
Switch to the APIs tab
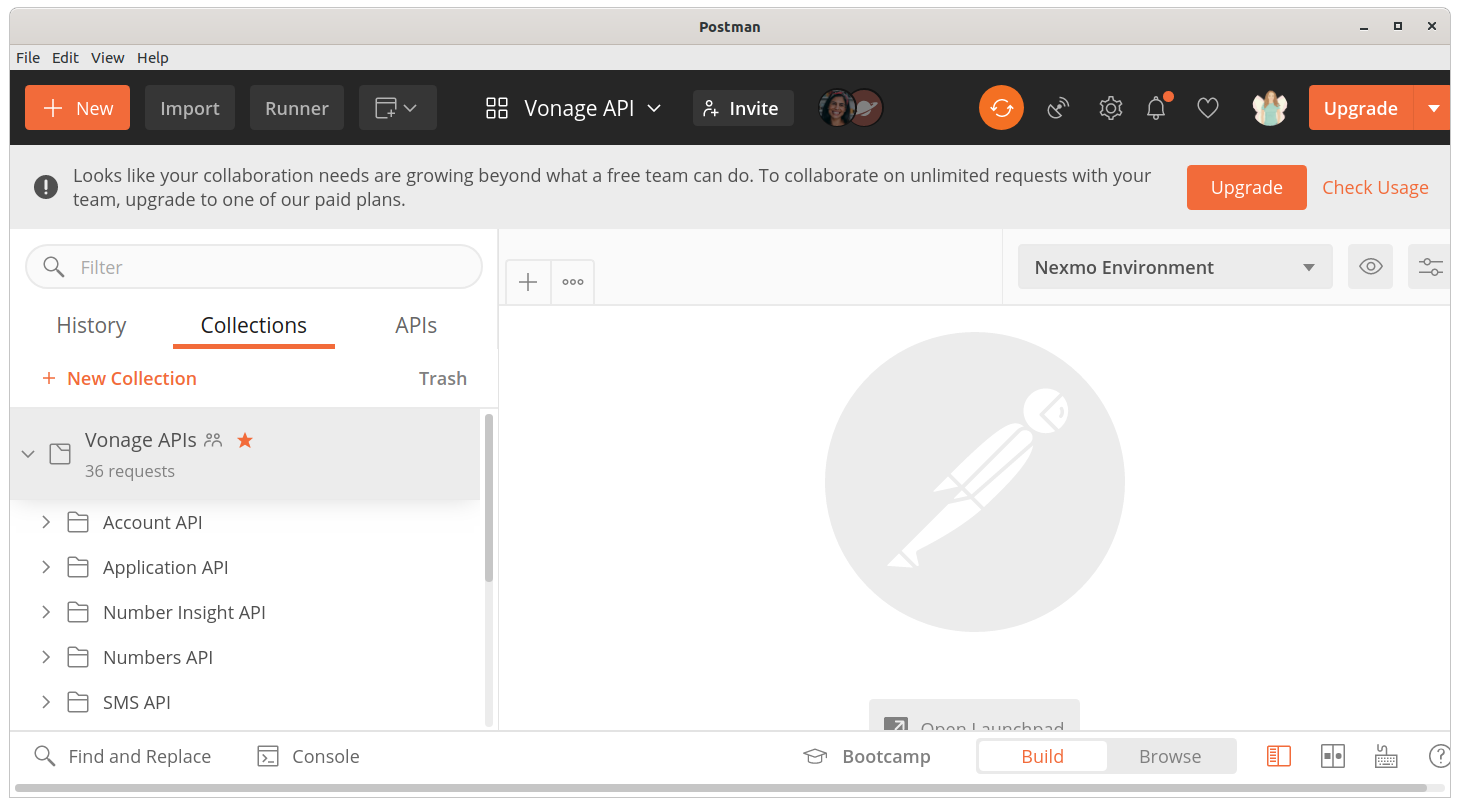pyautogui.click(x=416, y=325)
